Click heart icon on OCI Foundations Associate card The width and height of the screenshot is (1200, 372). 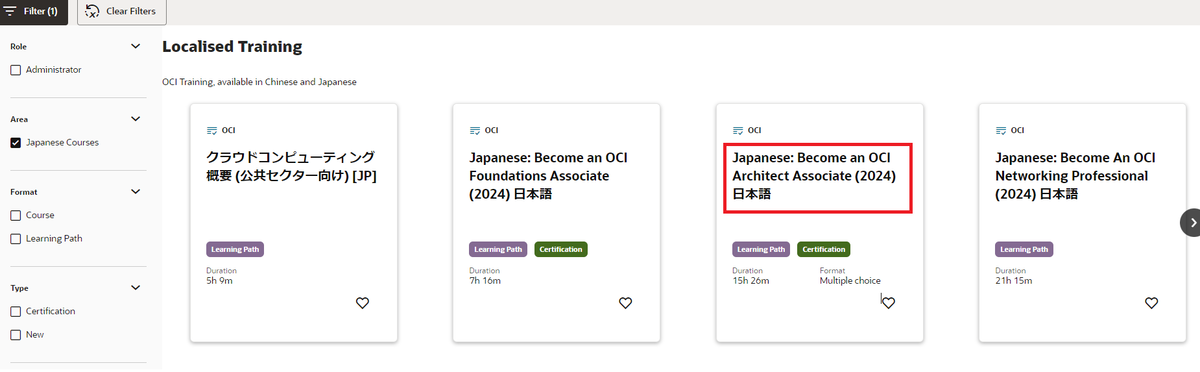coord(625,303)
